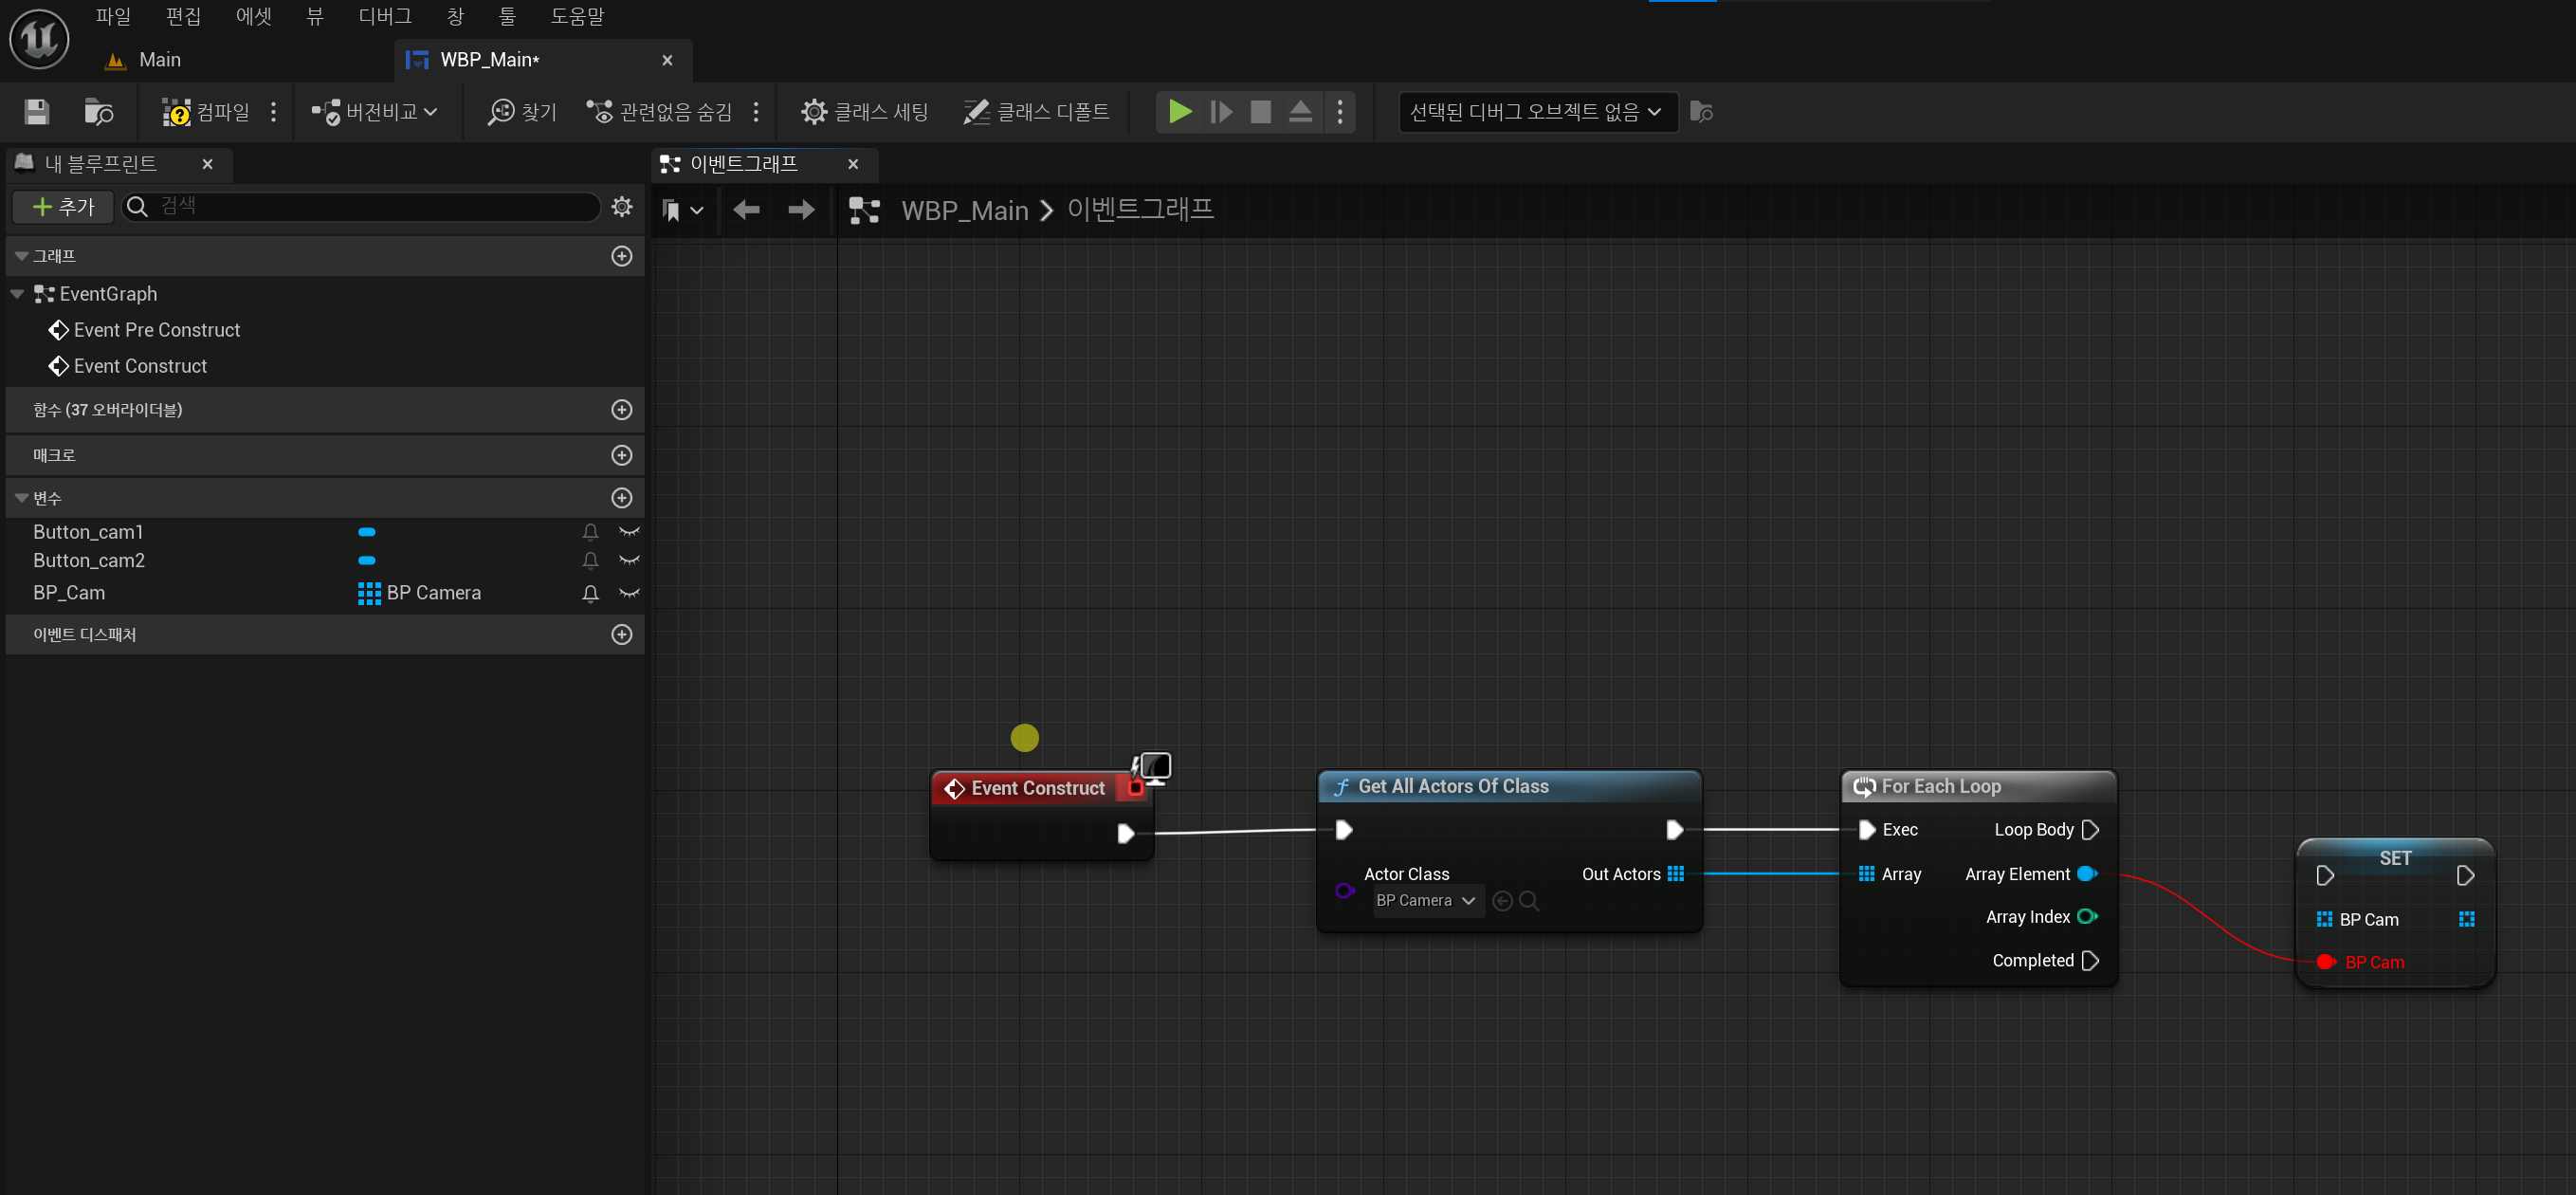
Task: Toggle visibility eye for Button_cam1 variable
Action: (x=629, y=532)
